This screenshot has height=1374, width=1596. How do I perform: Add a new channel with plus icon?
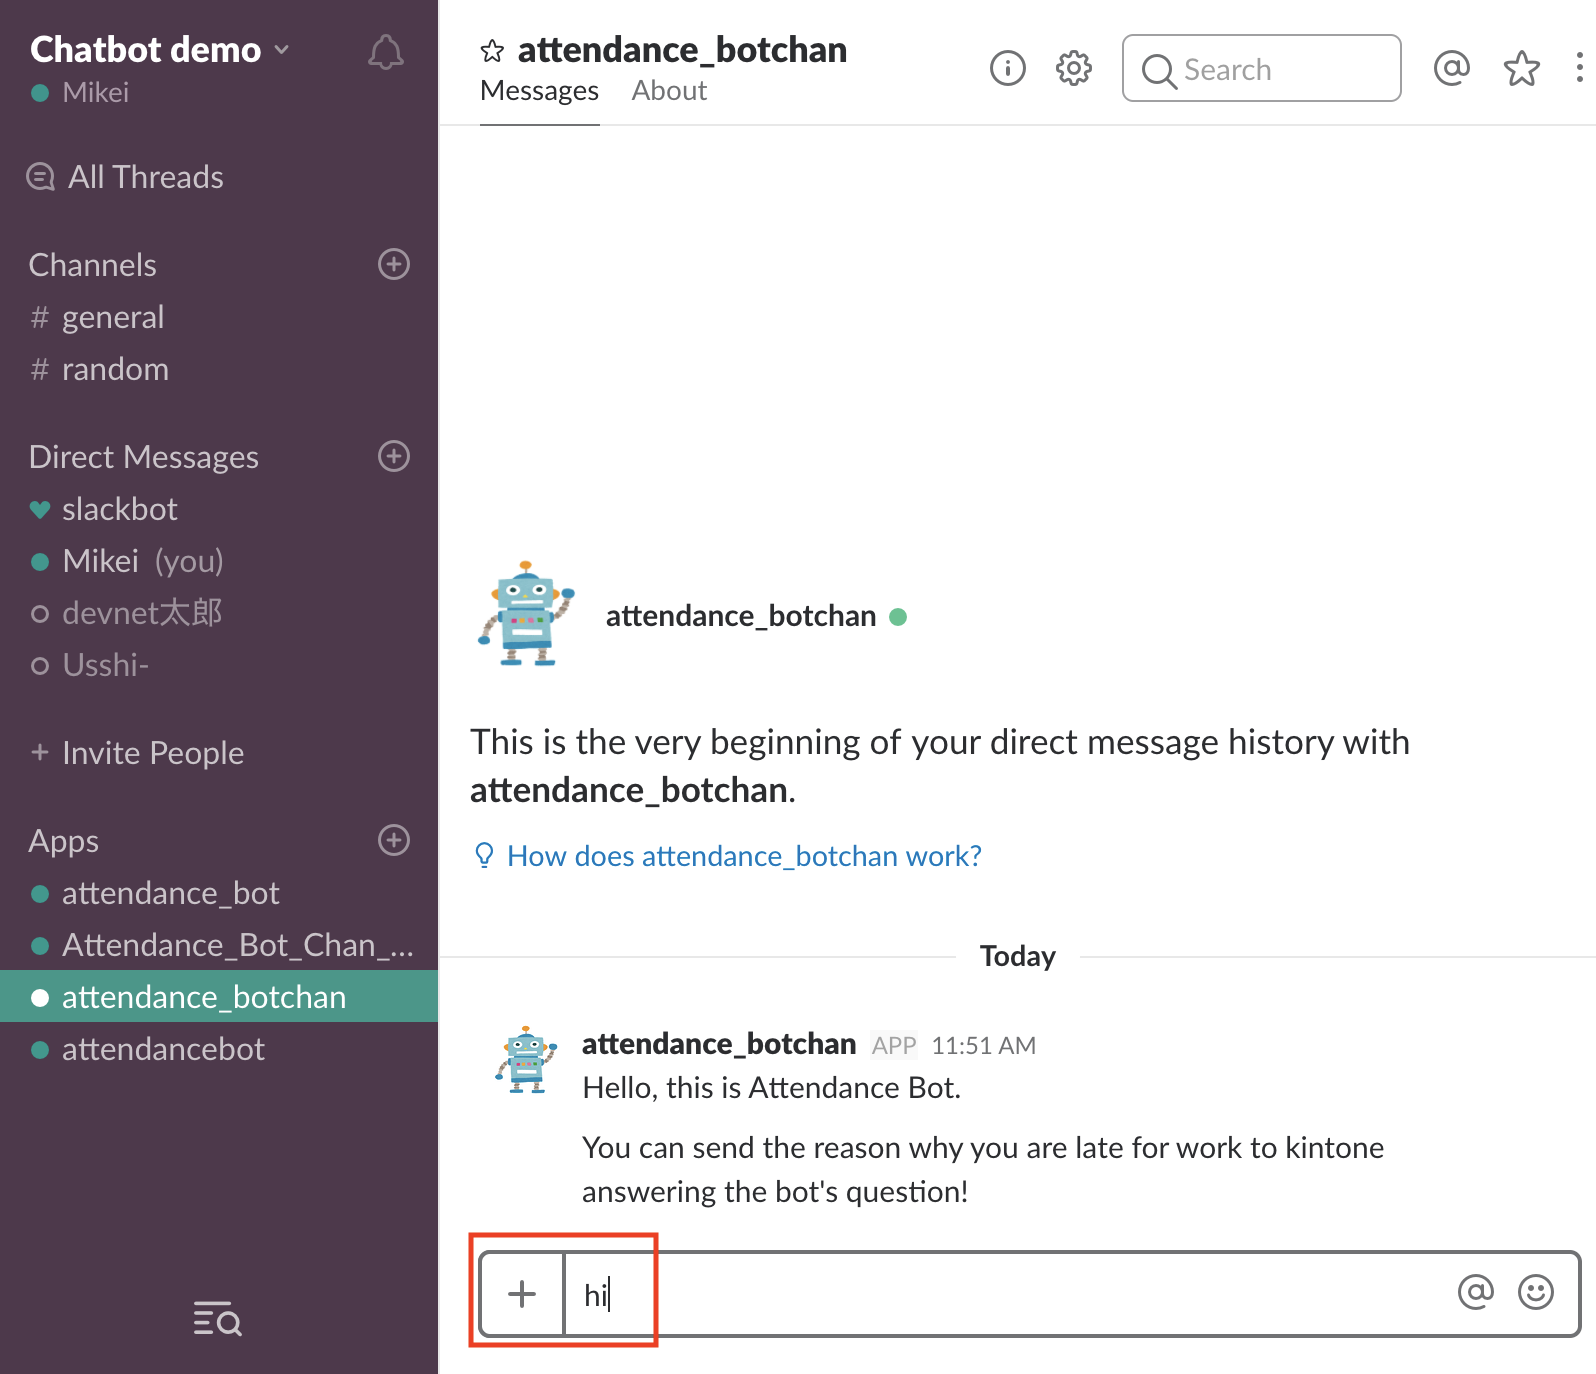pos(394,264)
